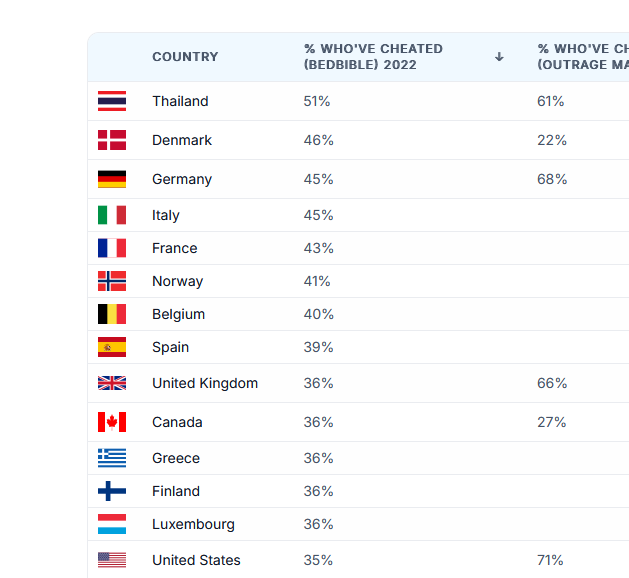Sort by the Country column header
The height and width of the screenshot is (578, 629).
[185, 57]
